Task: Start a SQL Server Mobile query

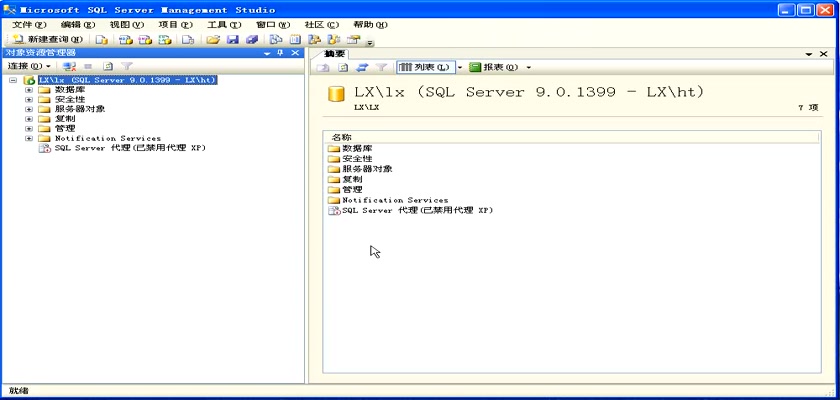Action: tap(188, 40)
